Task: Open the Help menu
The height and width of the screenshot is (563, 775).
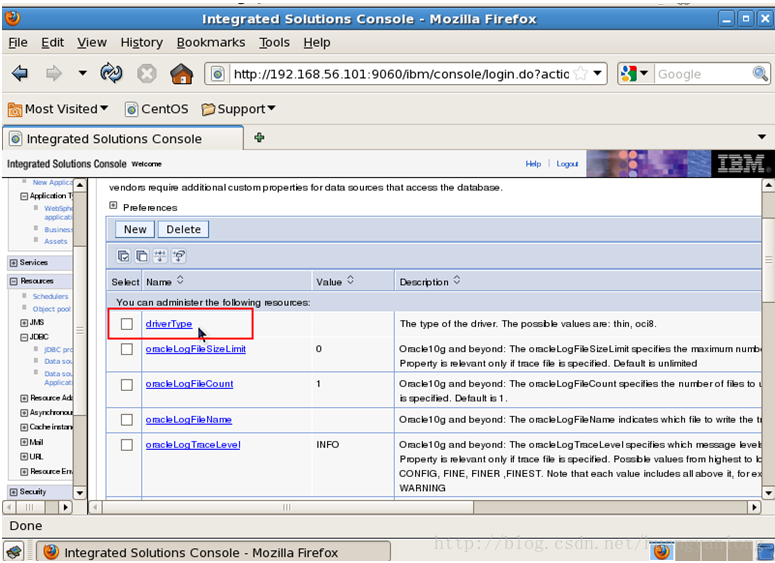Action: tap(317, 43)
